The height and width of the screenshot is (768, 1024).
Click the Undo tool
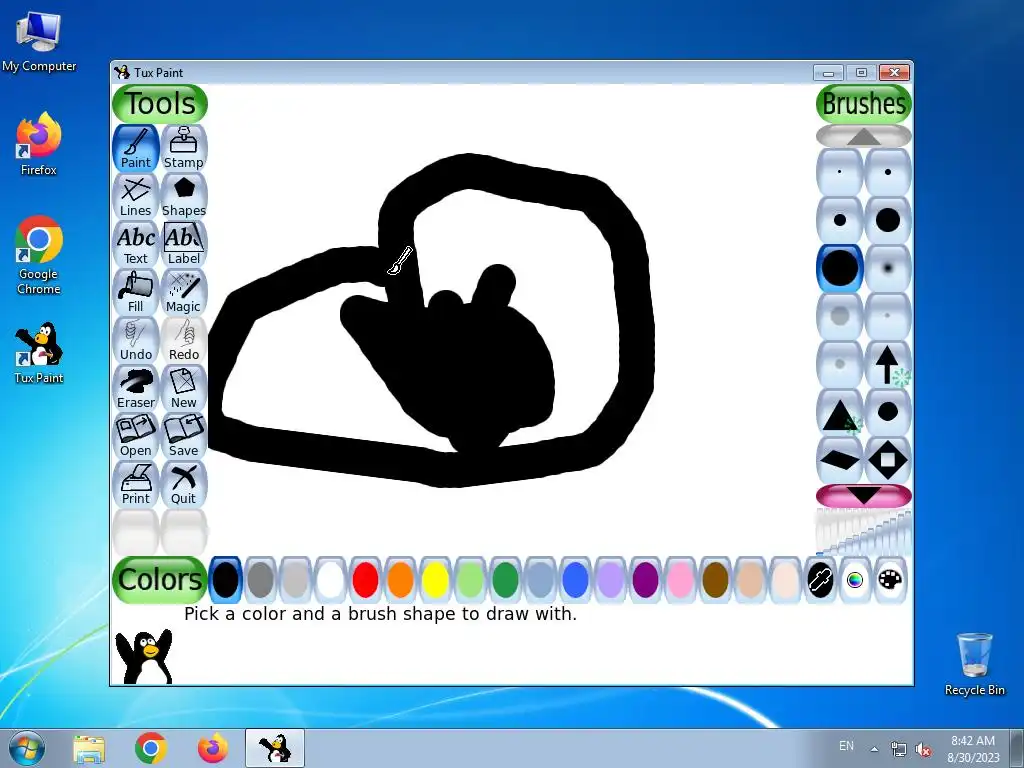136,340
